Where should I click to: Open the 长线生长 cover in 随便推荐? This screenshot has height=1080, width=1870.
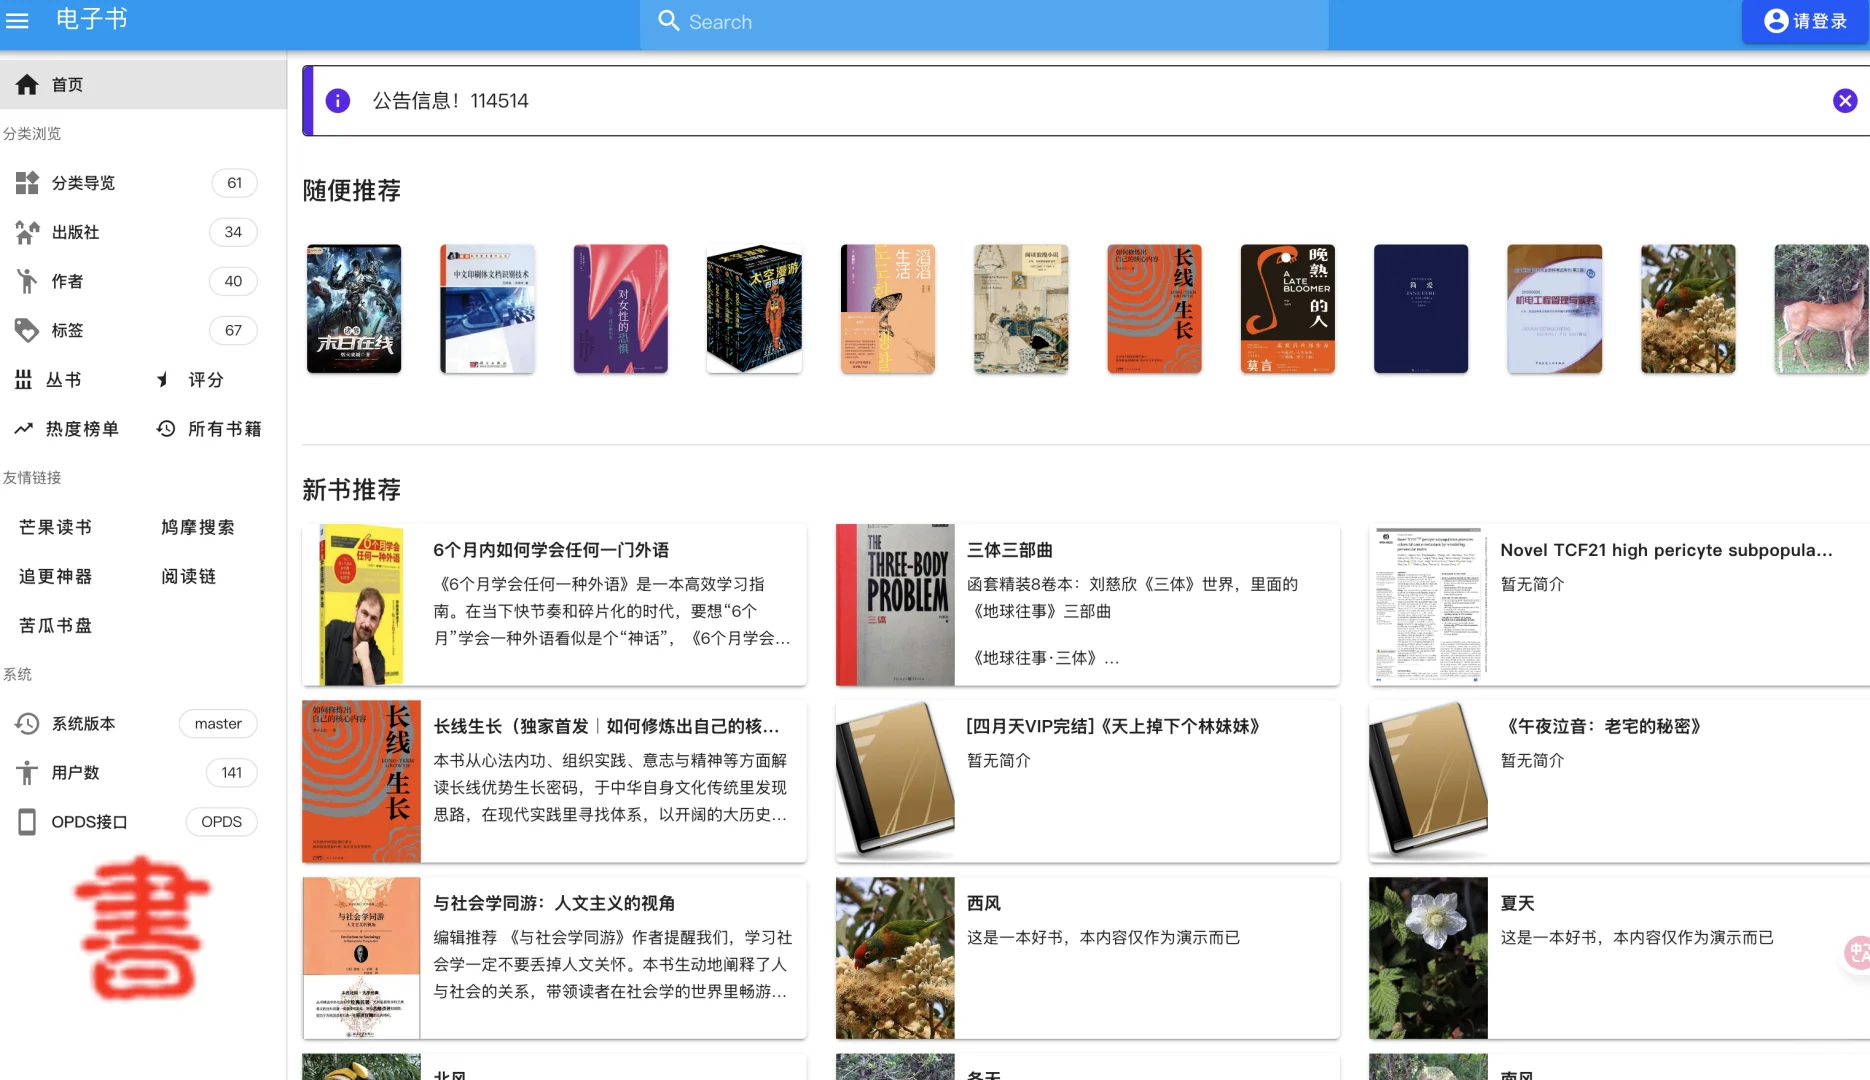[x=1154, y=309]
